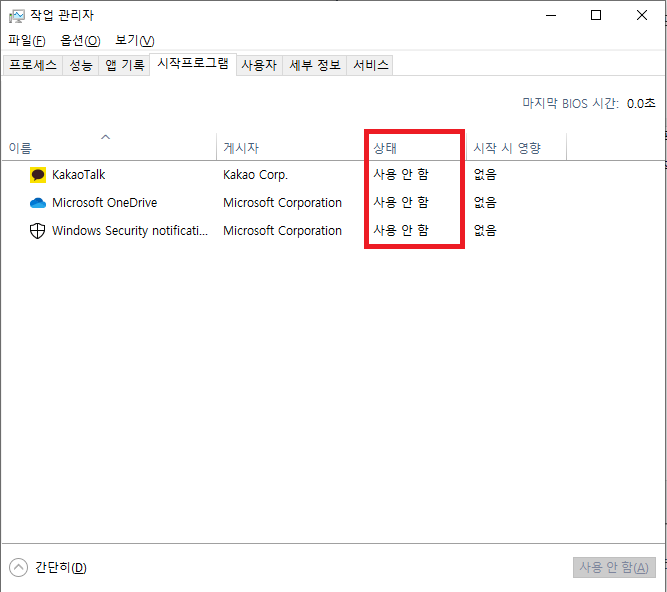Click the Task Manager title bar icon
This screenshot has width=667, height=592.
pyautogui.click(x=17, y=16)
